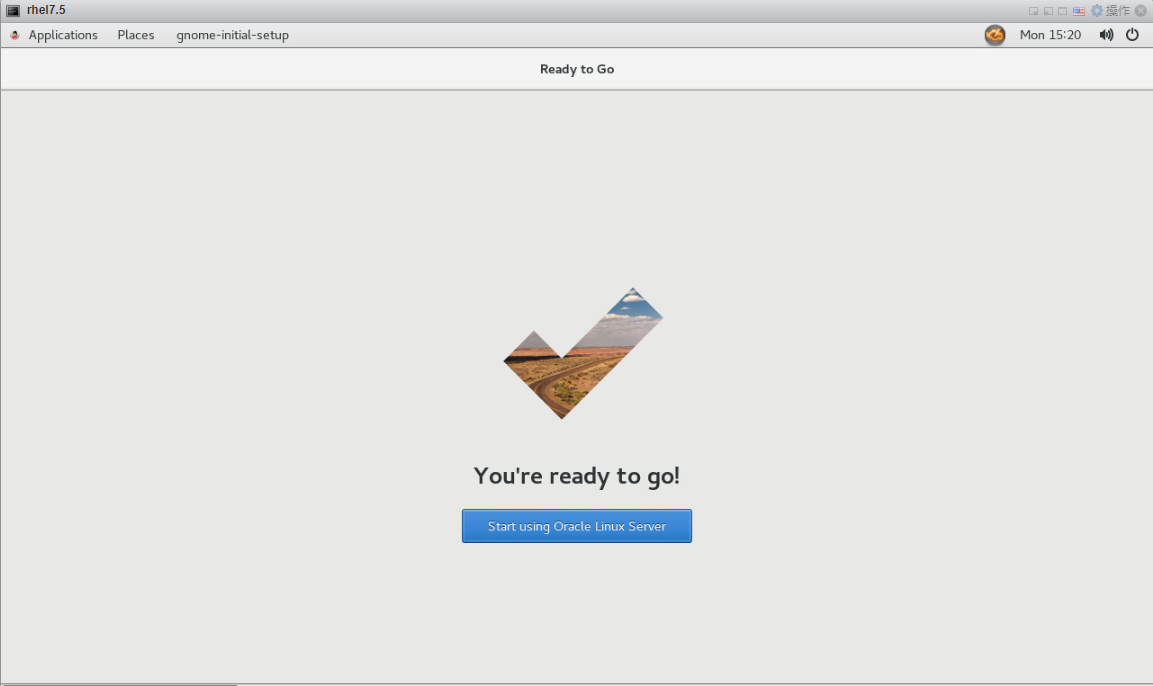
Task: Click the You're ready to go! heading
Action: (576, 476)
